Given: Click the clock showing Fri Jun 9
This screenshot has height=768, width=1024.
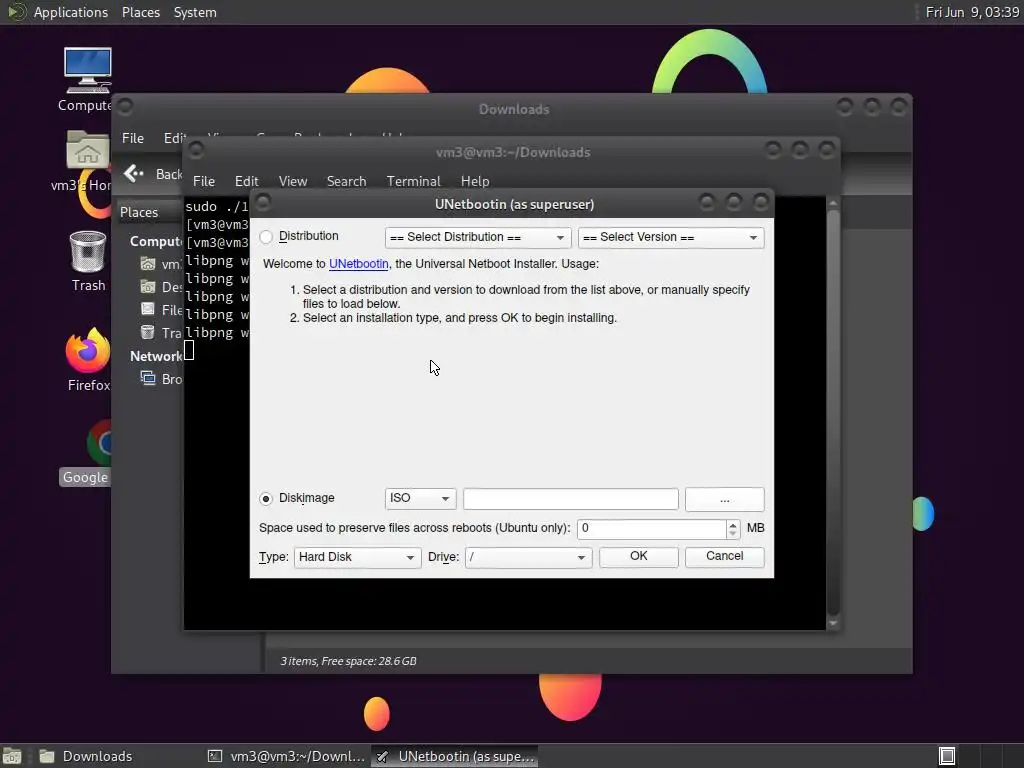Looking at the screenshot, I should (972, 12).
